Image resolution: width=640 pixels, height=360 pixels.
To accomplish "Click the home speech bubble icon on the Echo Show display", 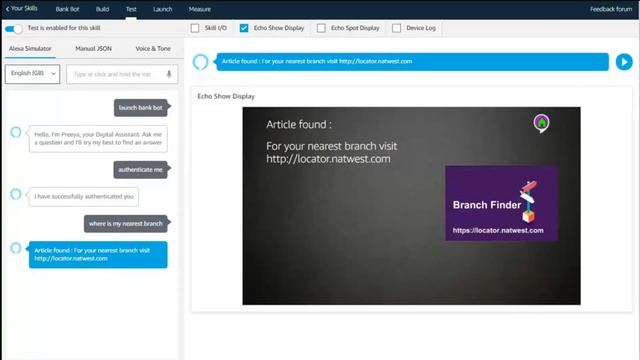I will [x=541, y=123].
